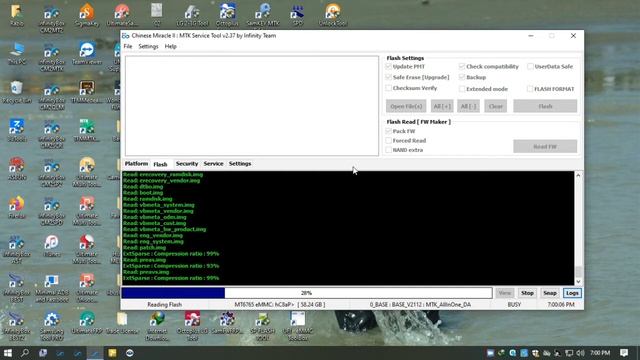The height and width of the screenshot is (360, 640).
Task: Click the TeamViewer taskbar icon
Action: point(129,353)
